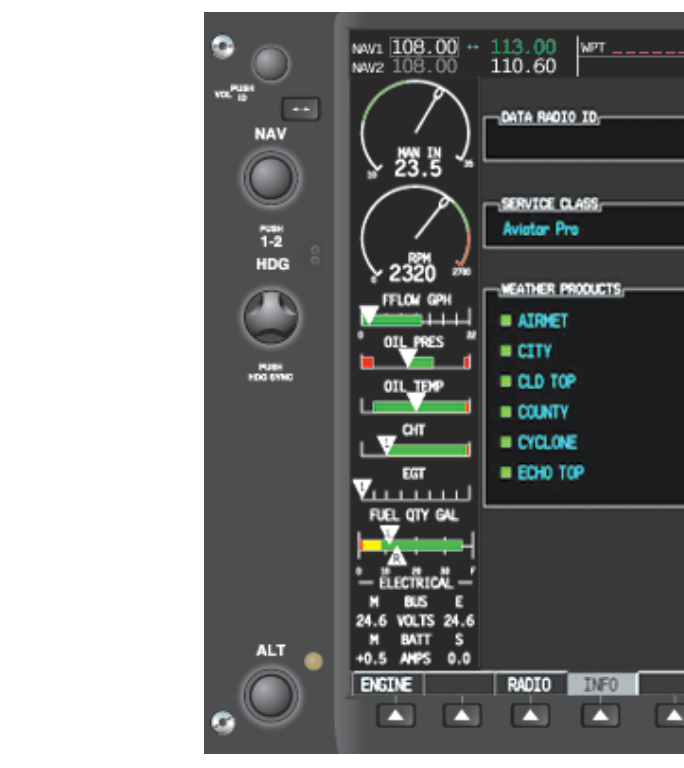This screenshot has height=768, width=684.
Task: Click the large NAV tuning knob
Action: [x=270, y=177]
